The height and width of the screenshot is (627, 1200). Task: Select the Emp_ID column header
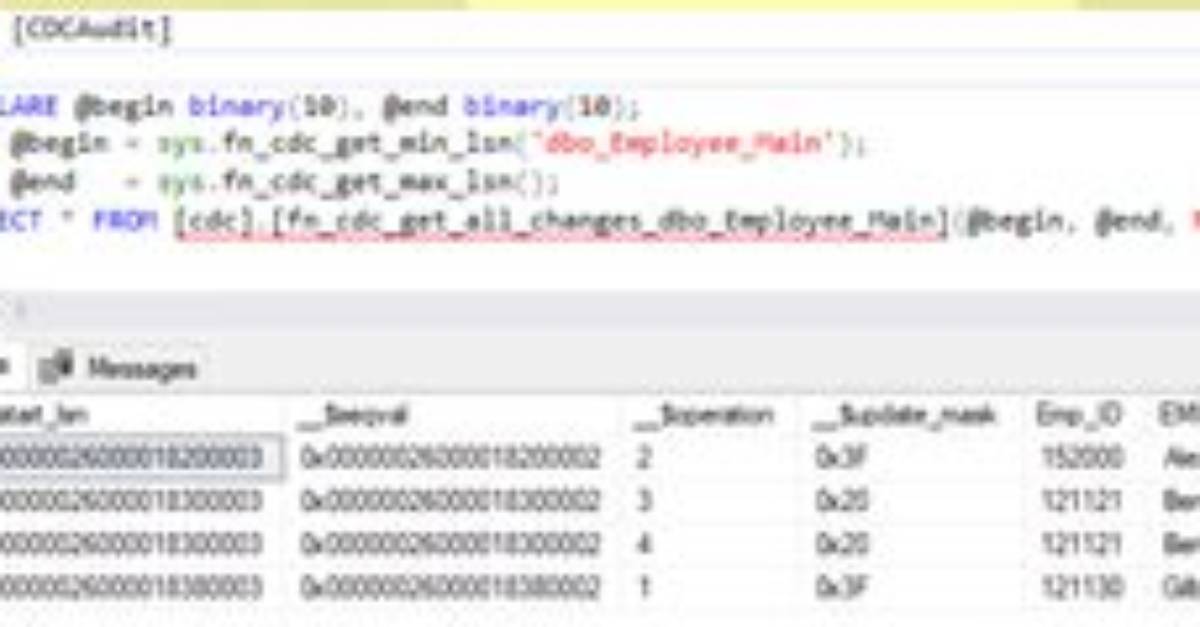[1079, 415]
